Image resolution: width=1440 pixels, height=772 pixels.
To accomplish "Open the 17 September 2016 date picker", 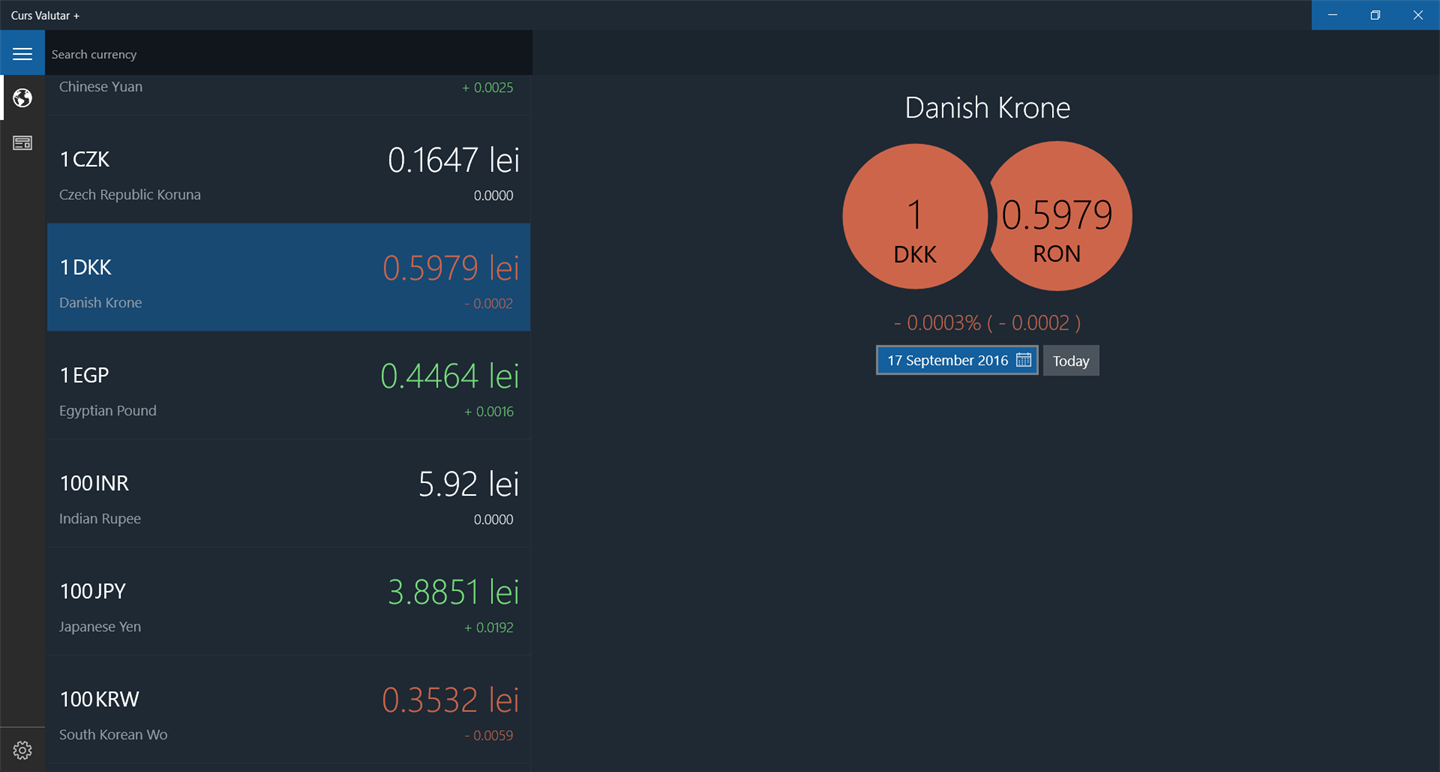I will [x=957, y=360].
